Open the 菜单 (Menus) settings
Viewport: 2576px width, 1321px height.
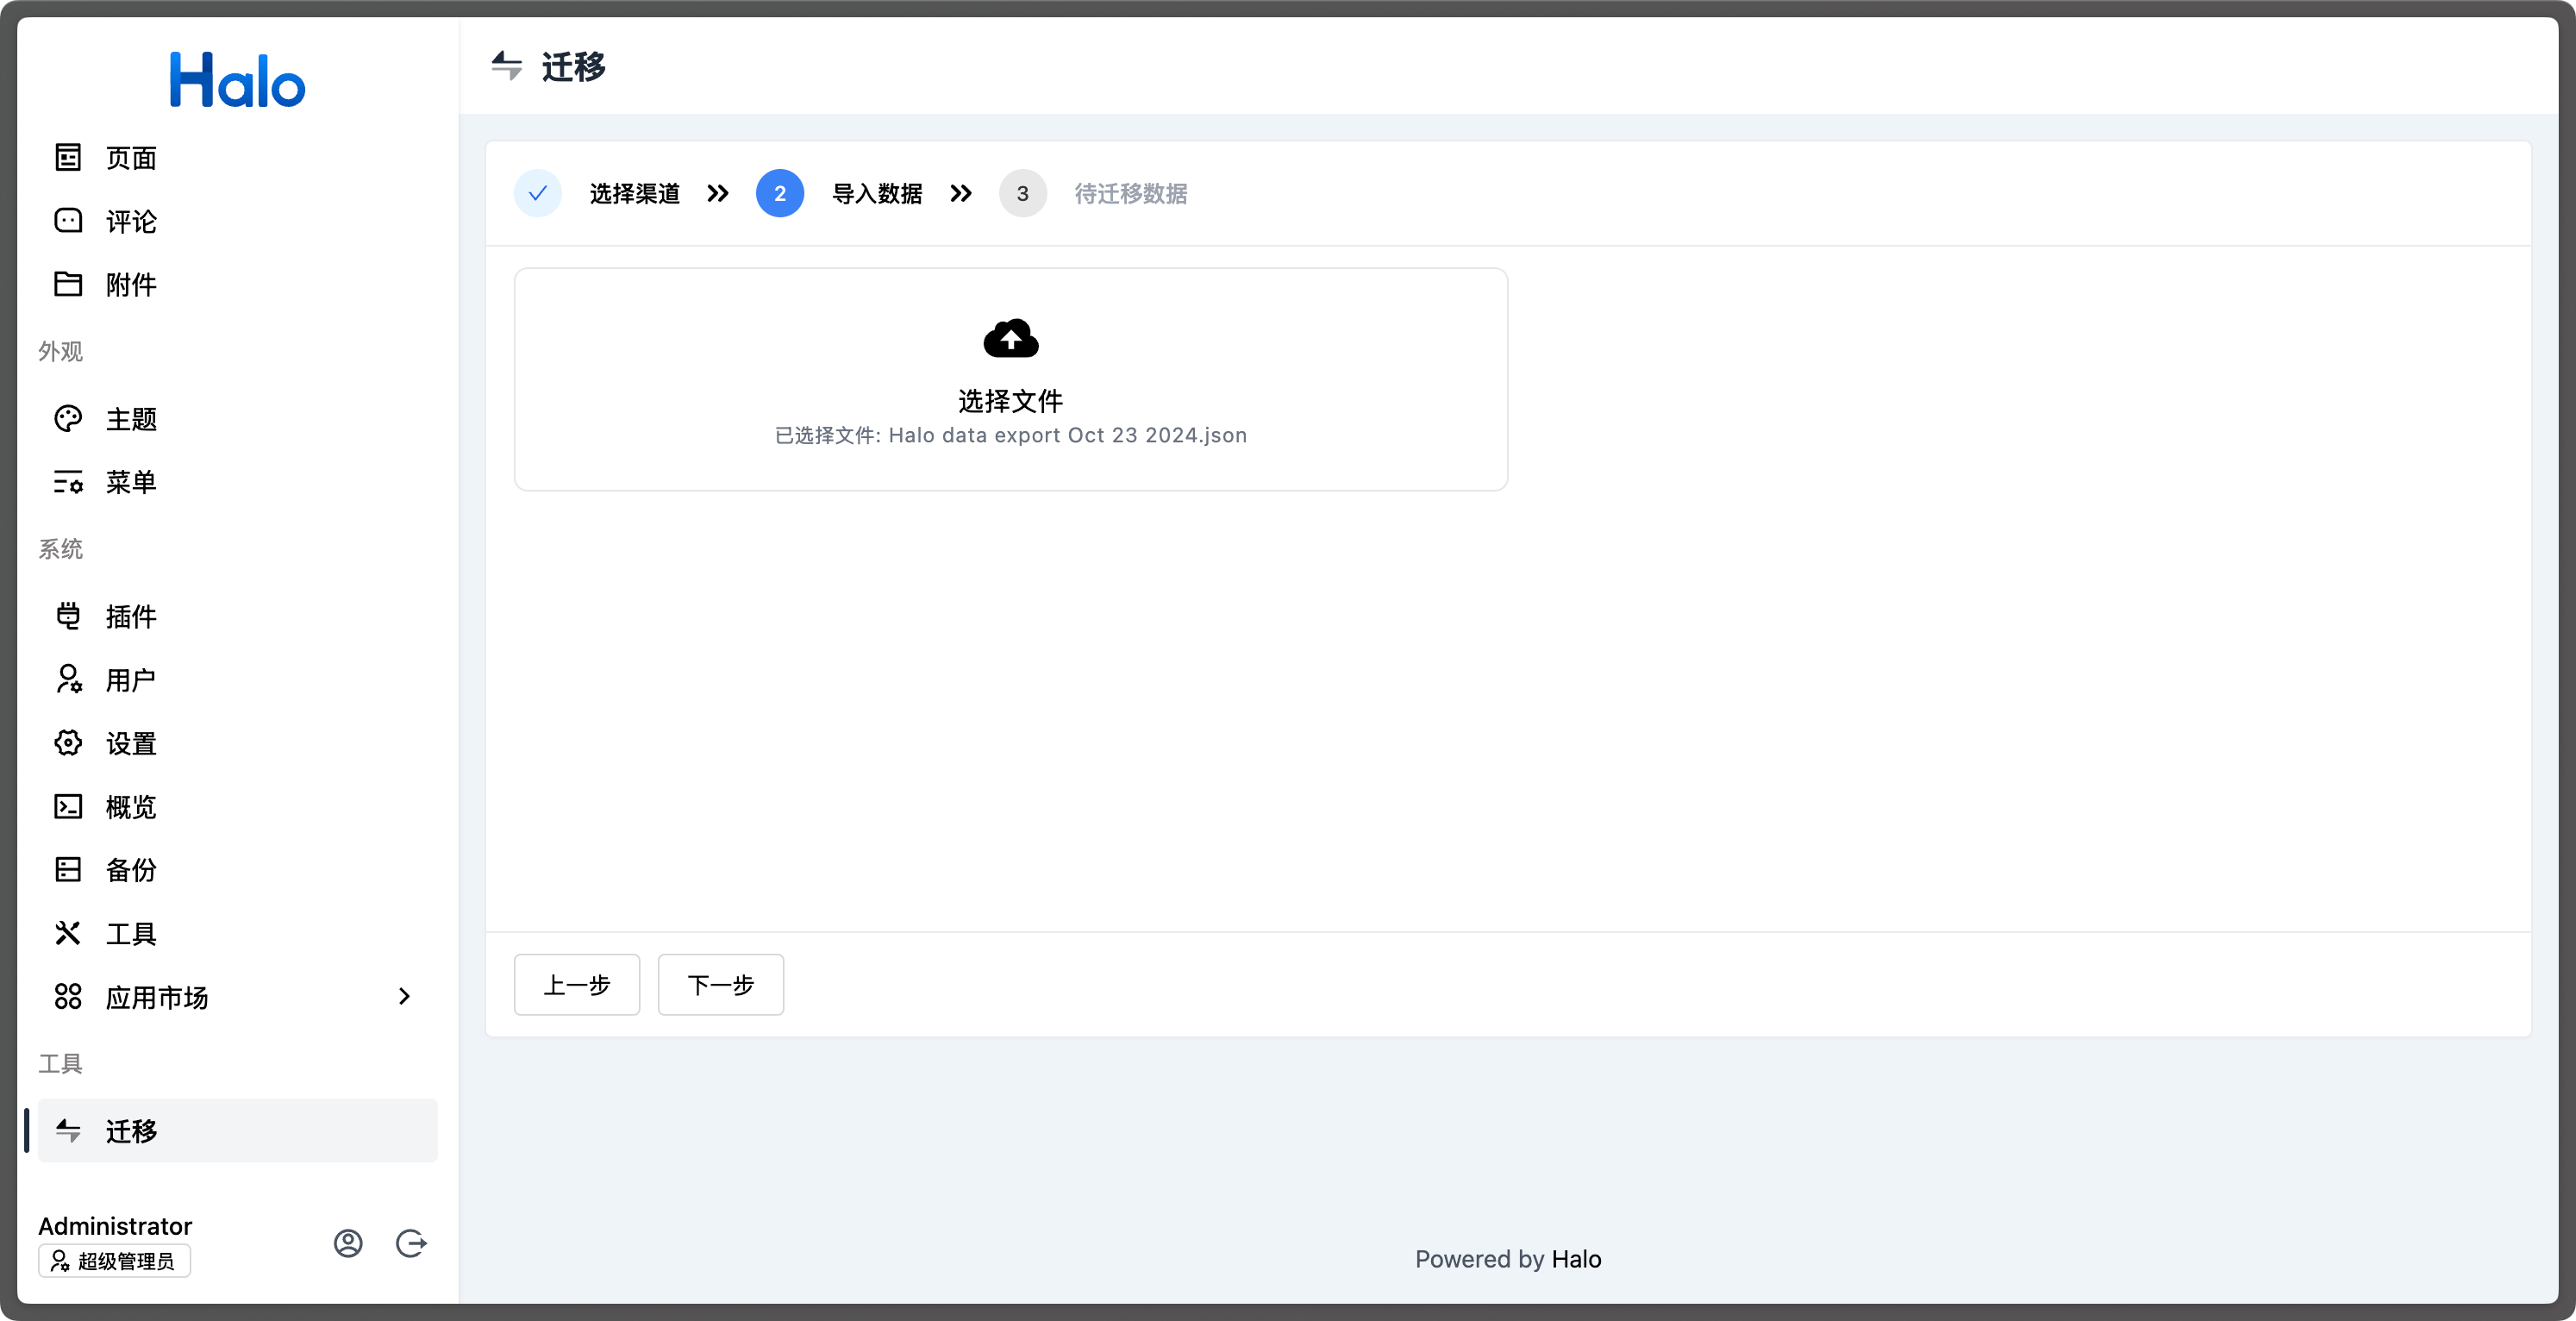(x=130, y=482)
